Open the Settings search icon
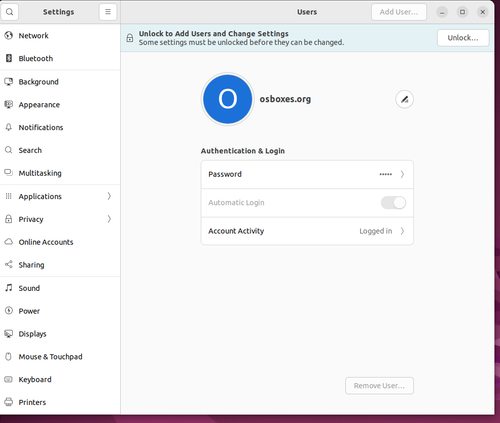This screenshot has width=500, height=423. click(9, 12)
